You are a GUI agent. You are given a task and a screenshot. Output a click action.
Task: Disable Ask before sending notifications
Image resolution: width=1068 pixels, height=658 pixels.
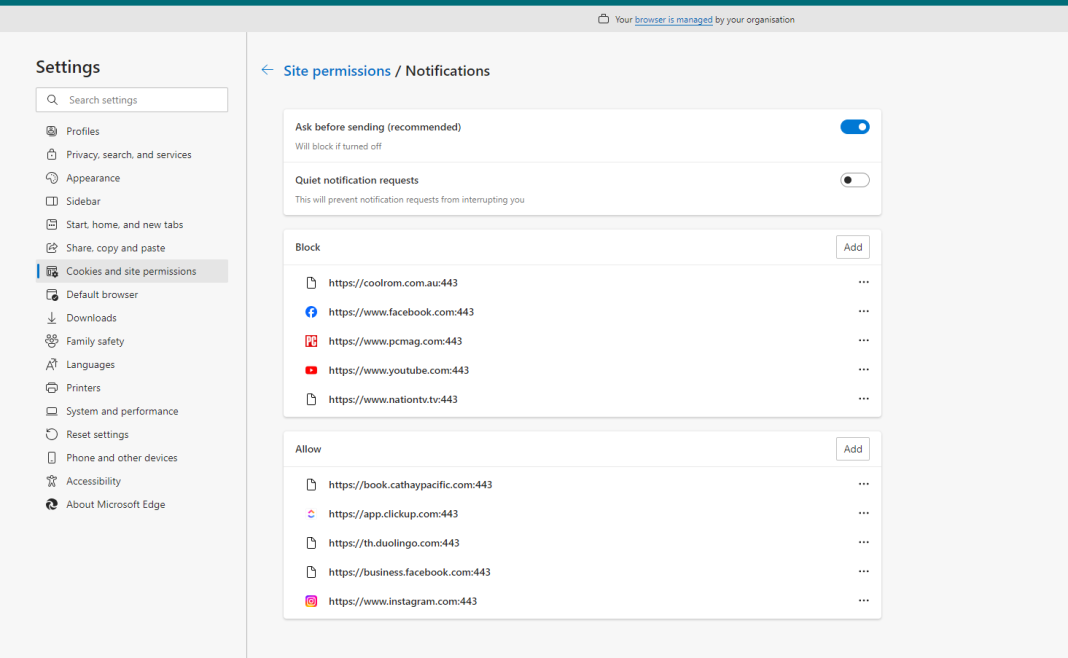[x=855, y=126]
